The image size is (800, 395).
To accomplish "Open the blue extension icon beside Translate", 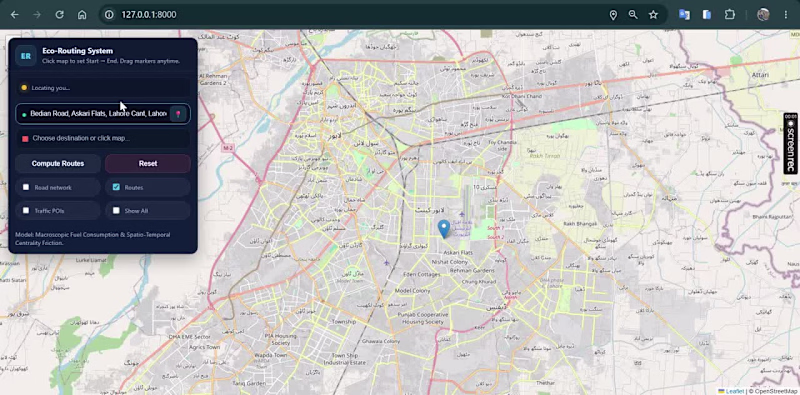I will coord(707,15).
